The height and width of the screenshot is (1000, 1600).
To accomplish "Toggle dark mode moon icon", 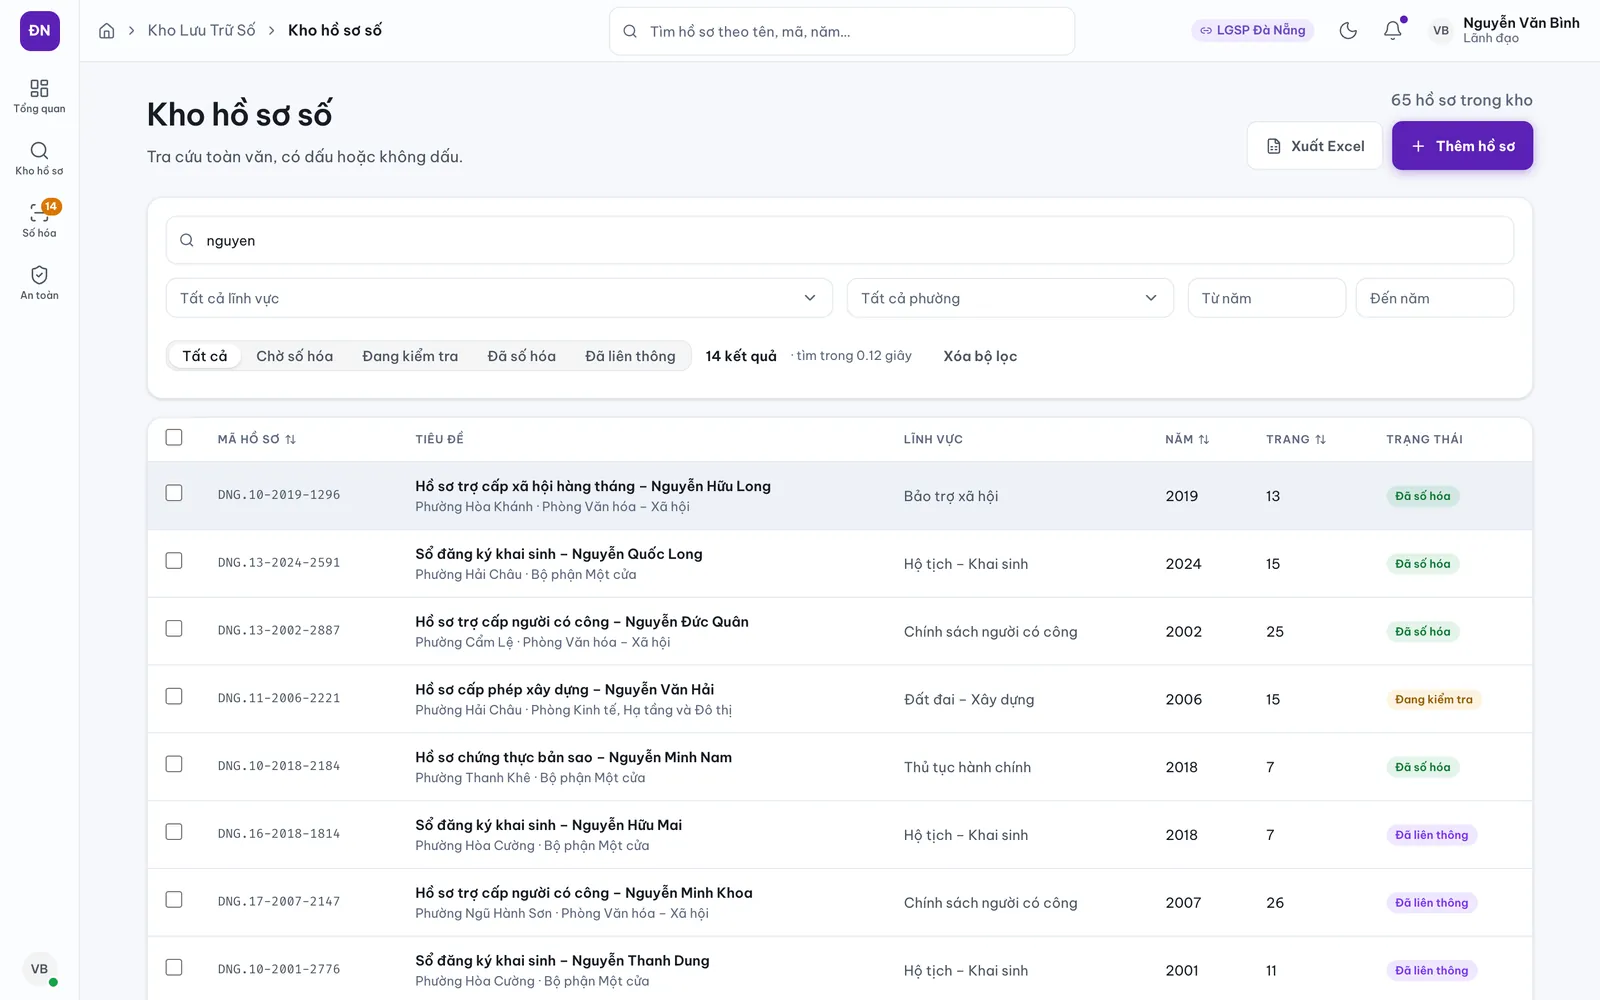I will (x=1348, y=31).
